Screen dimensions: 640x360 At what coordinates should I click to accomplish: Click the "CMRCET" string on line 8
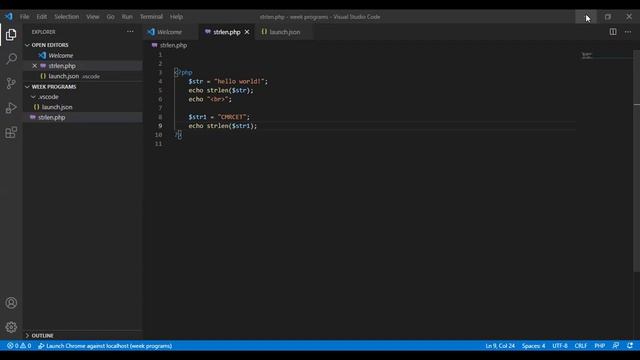coord(232,117)
